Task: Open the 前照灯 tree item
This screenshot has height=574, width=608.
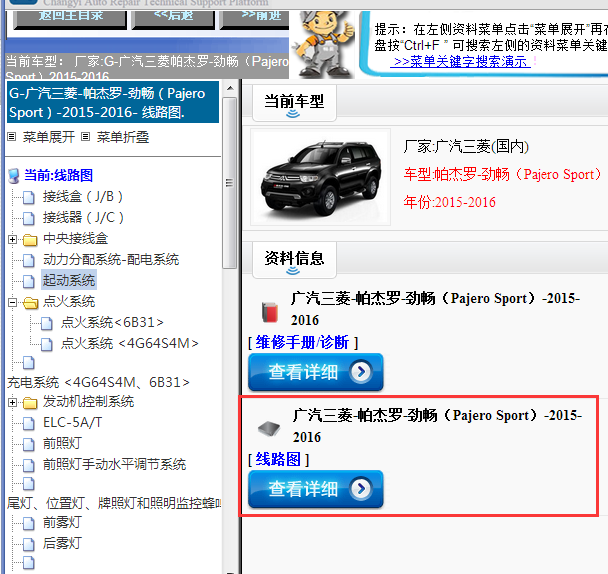Action: 62,443
